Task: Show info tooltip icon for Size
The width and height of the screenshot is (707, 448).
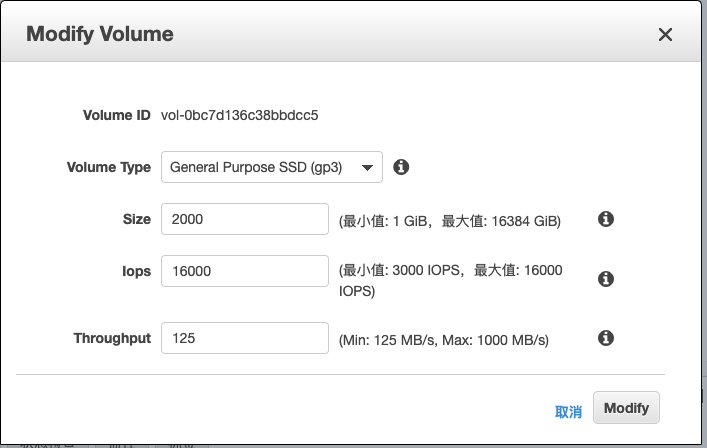Action: coord(605,219)
